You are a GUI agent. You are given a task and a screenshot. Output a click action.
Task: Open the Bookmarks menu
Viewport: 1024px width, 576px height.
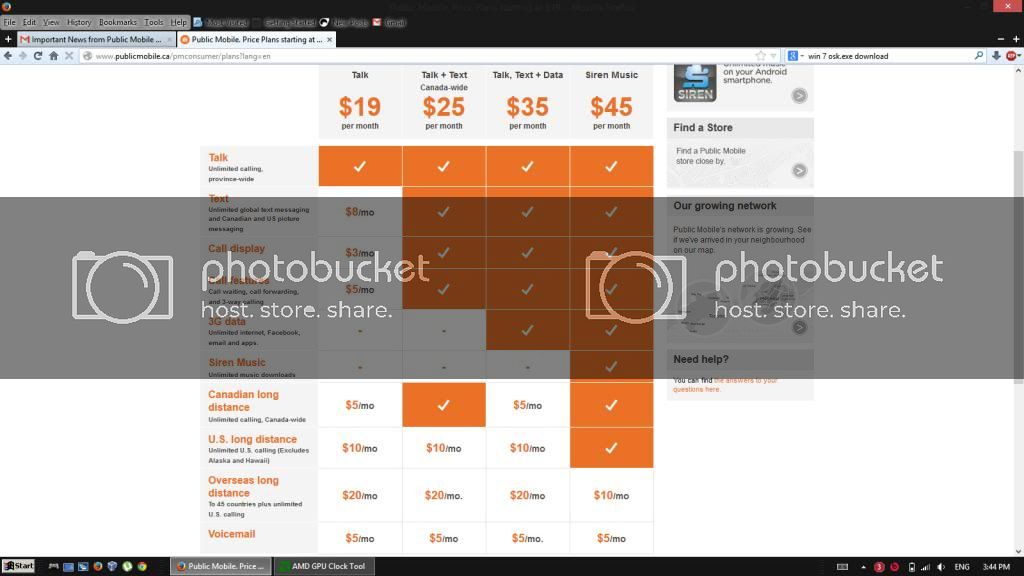[x=118, y=22]
